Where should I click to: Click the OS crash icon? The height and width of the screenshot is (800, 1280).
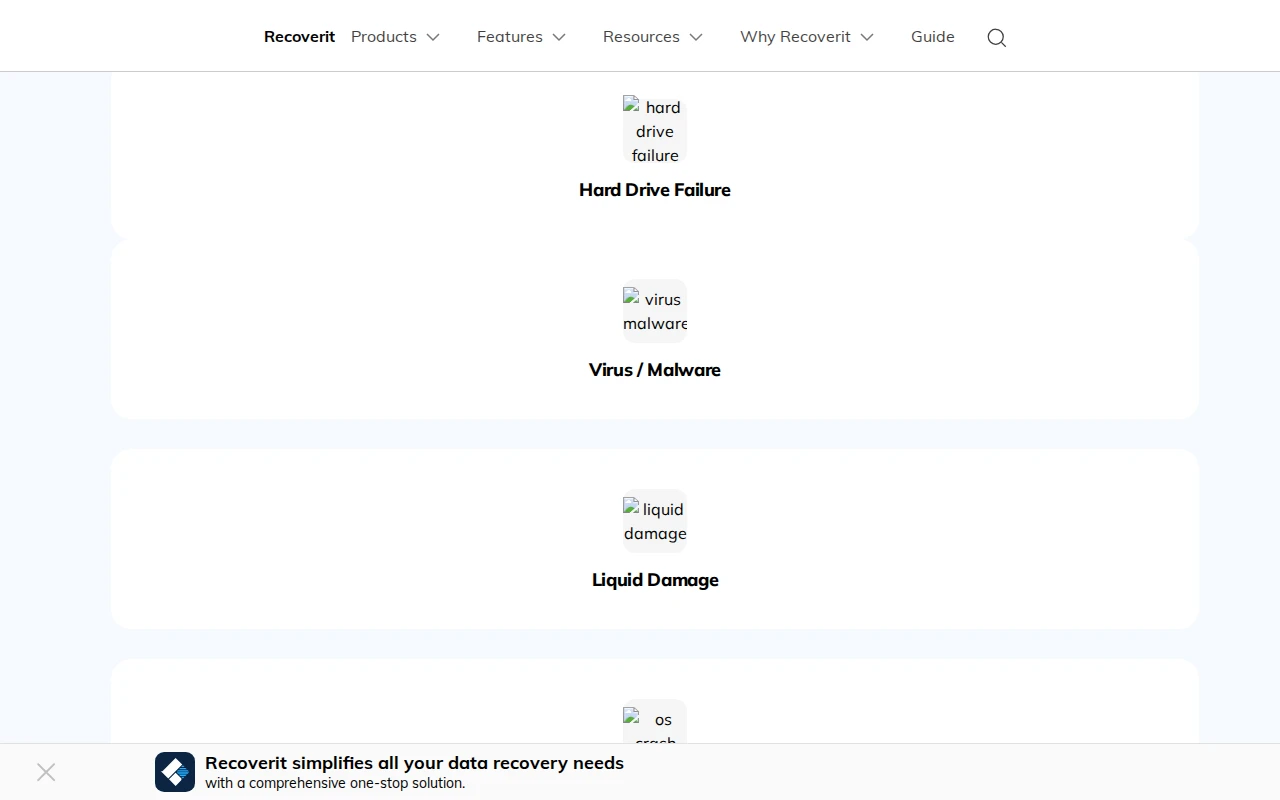pos(655,724)
